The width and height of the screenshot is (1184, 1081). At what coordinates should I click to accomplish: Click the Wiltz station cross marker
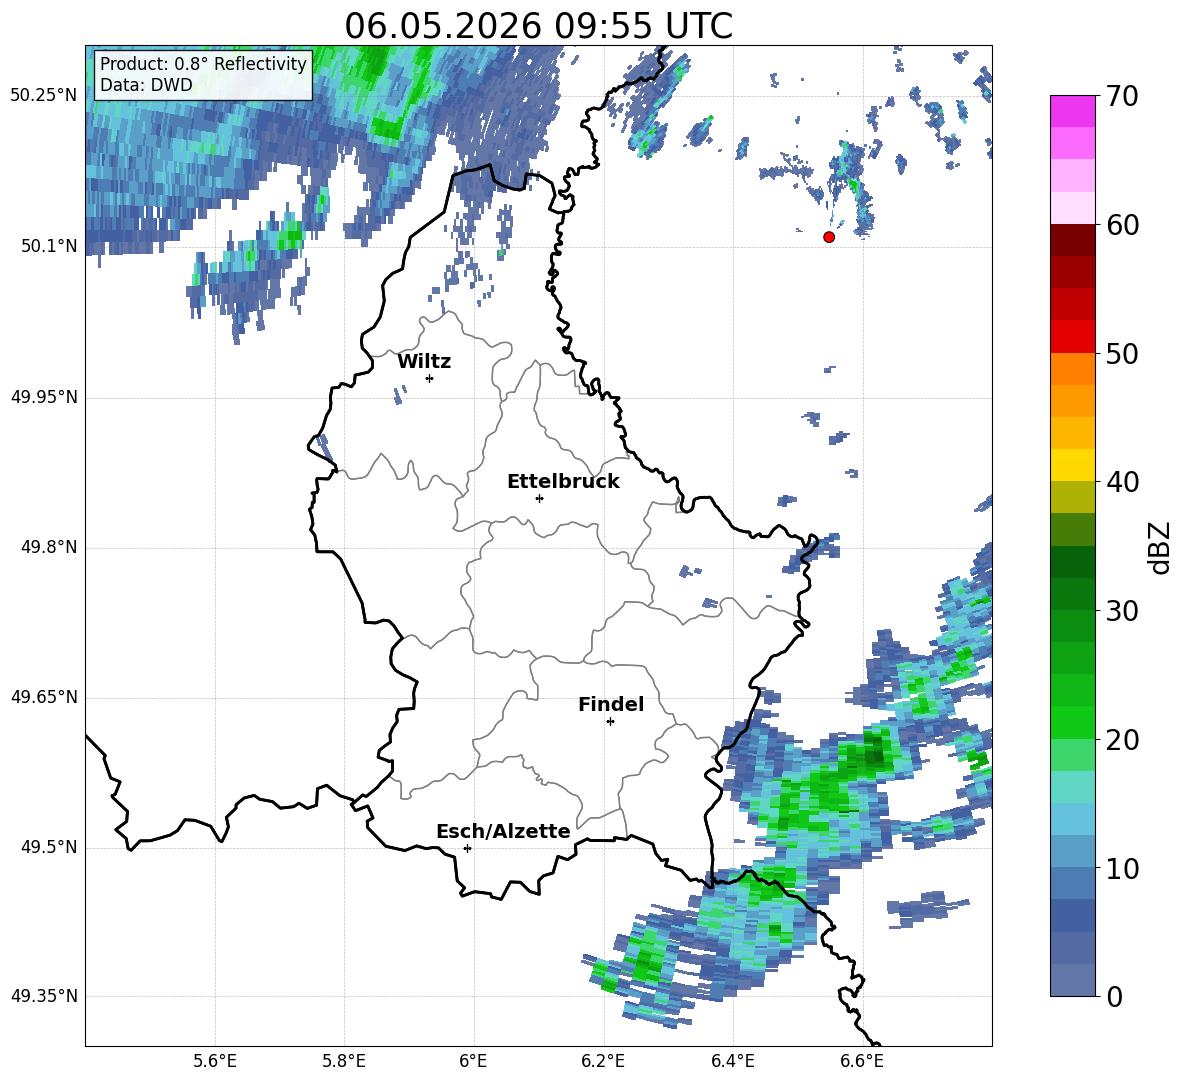[x=430, y=378]
